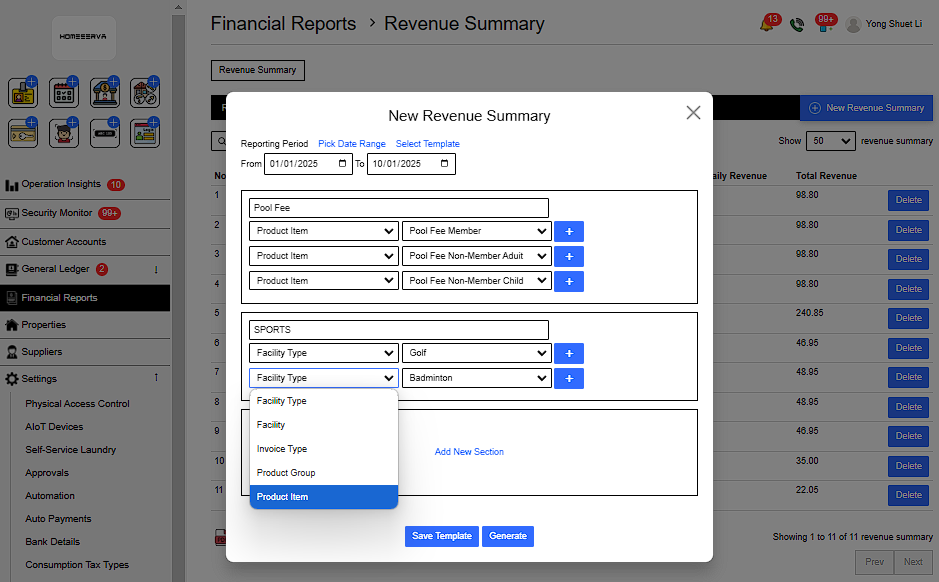939x582 pixels.
Task: Click the Generate button
Action: click(508, 536)
